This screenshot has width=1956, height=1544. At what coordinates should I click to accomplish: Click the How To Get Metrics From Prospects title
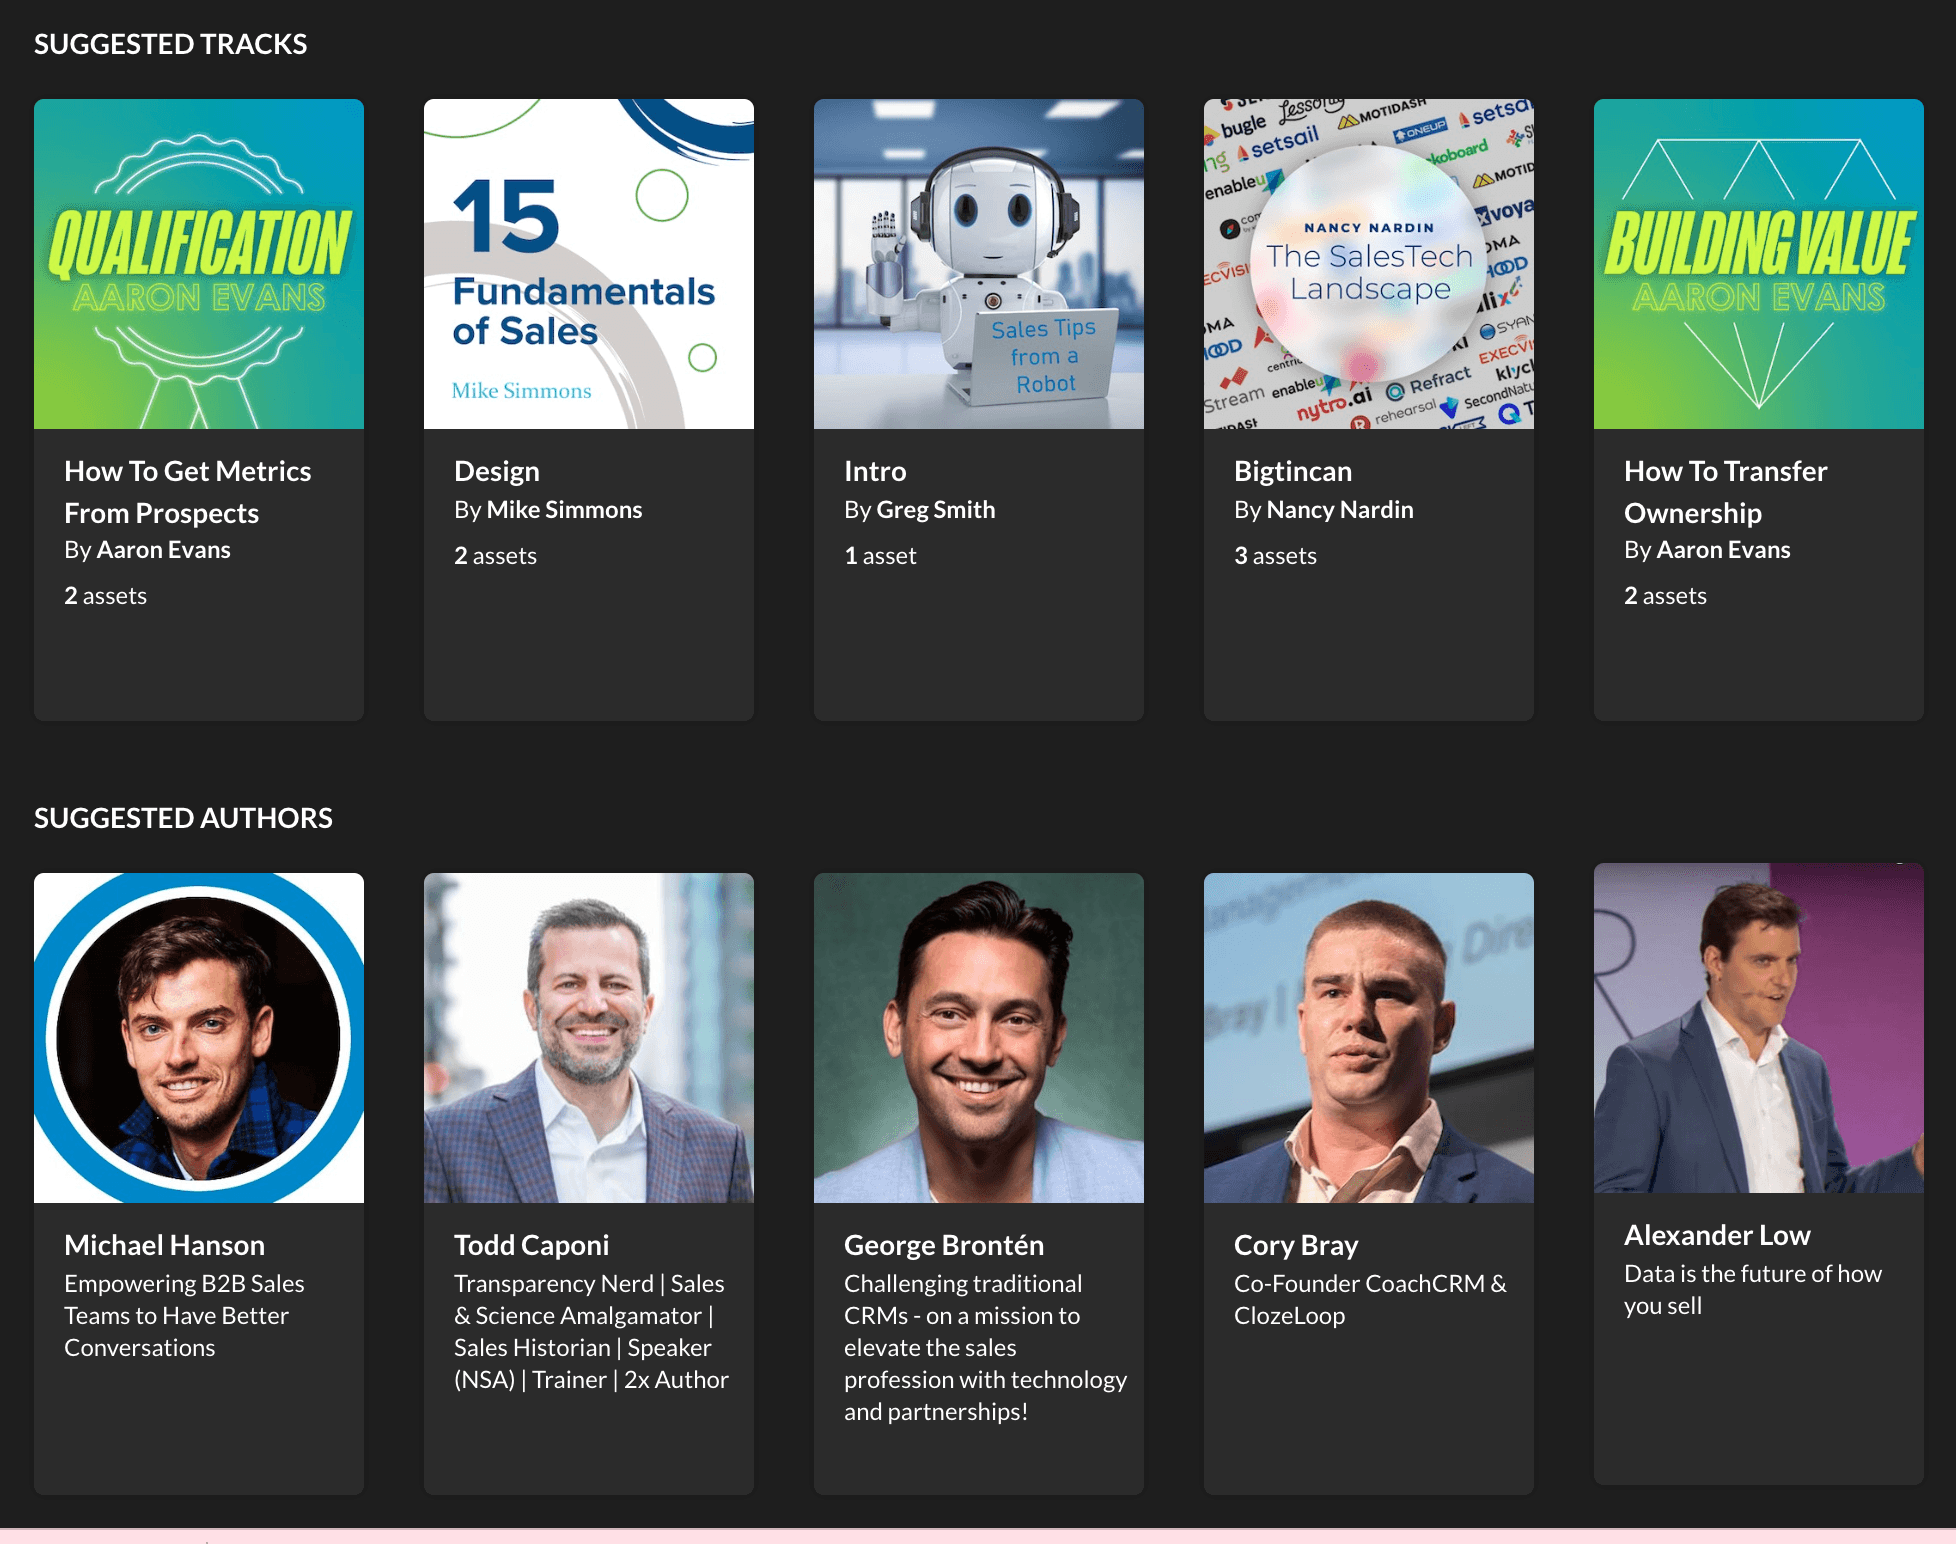187,491
